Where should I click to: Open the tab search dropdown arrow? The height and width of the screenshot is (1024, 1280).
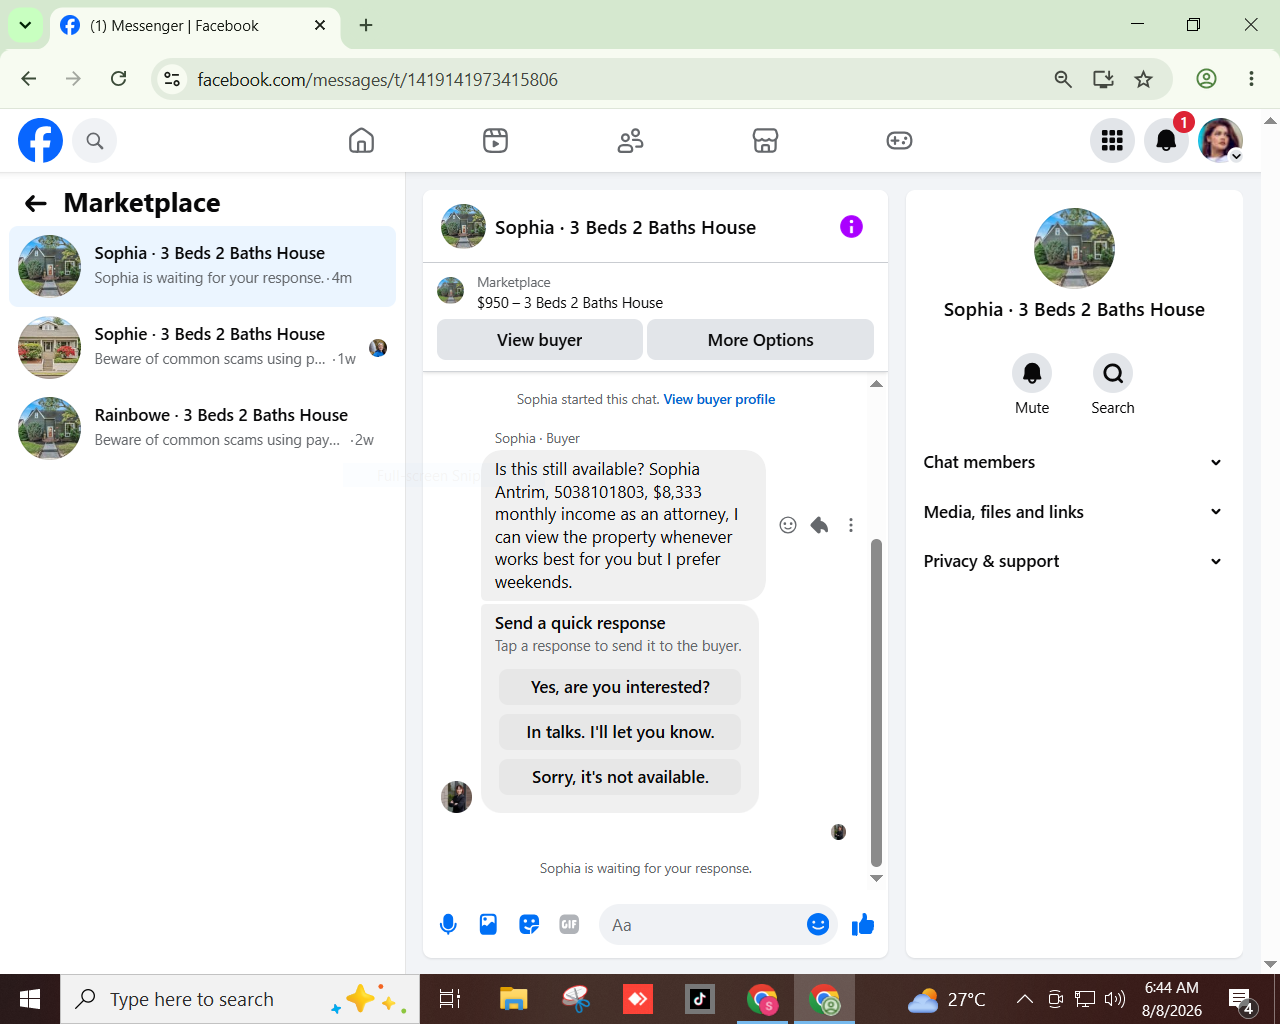pos(25,26)
